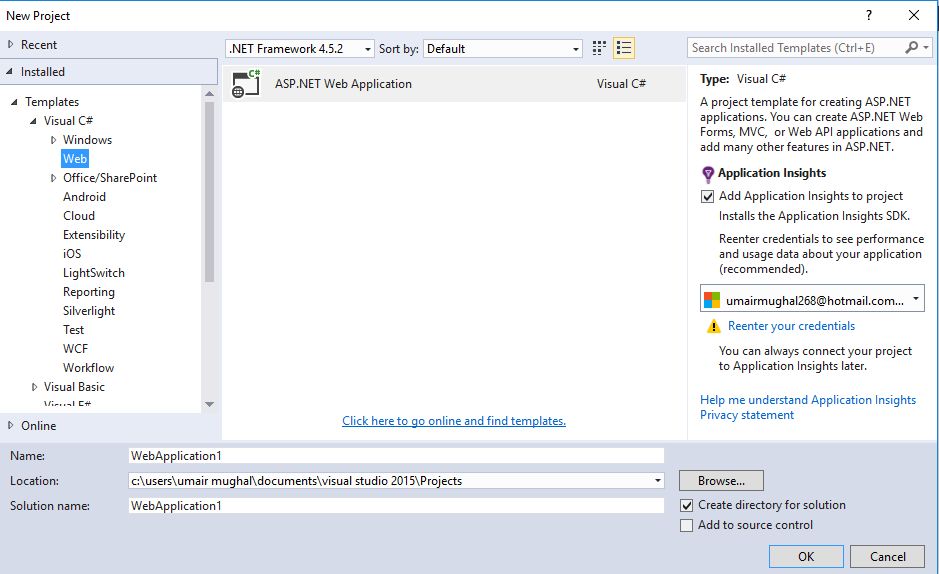Image resolution: width=939 pixels, height=574 pixels.
Task: Click the Reenter your credentials link
Action: point(791,326)
